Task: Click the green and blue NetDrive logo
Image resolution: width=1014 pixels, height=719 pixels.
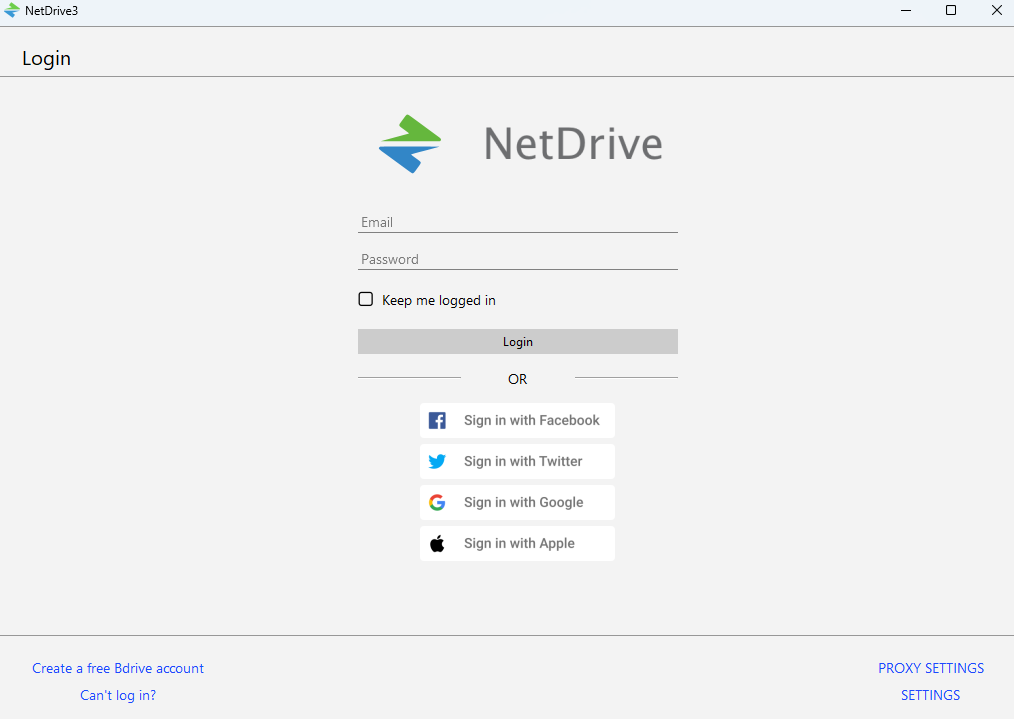Action: point(410,144)
